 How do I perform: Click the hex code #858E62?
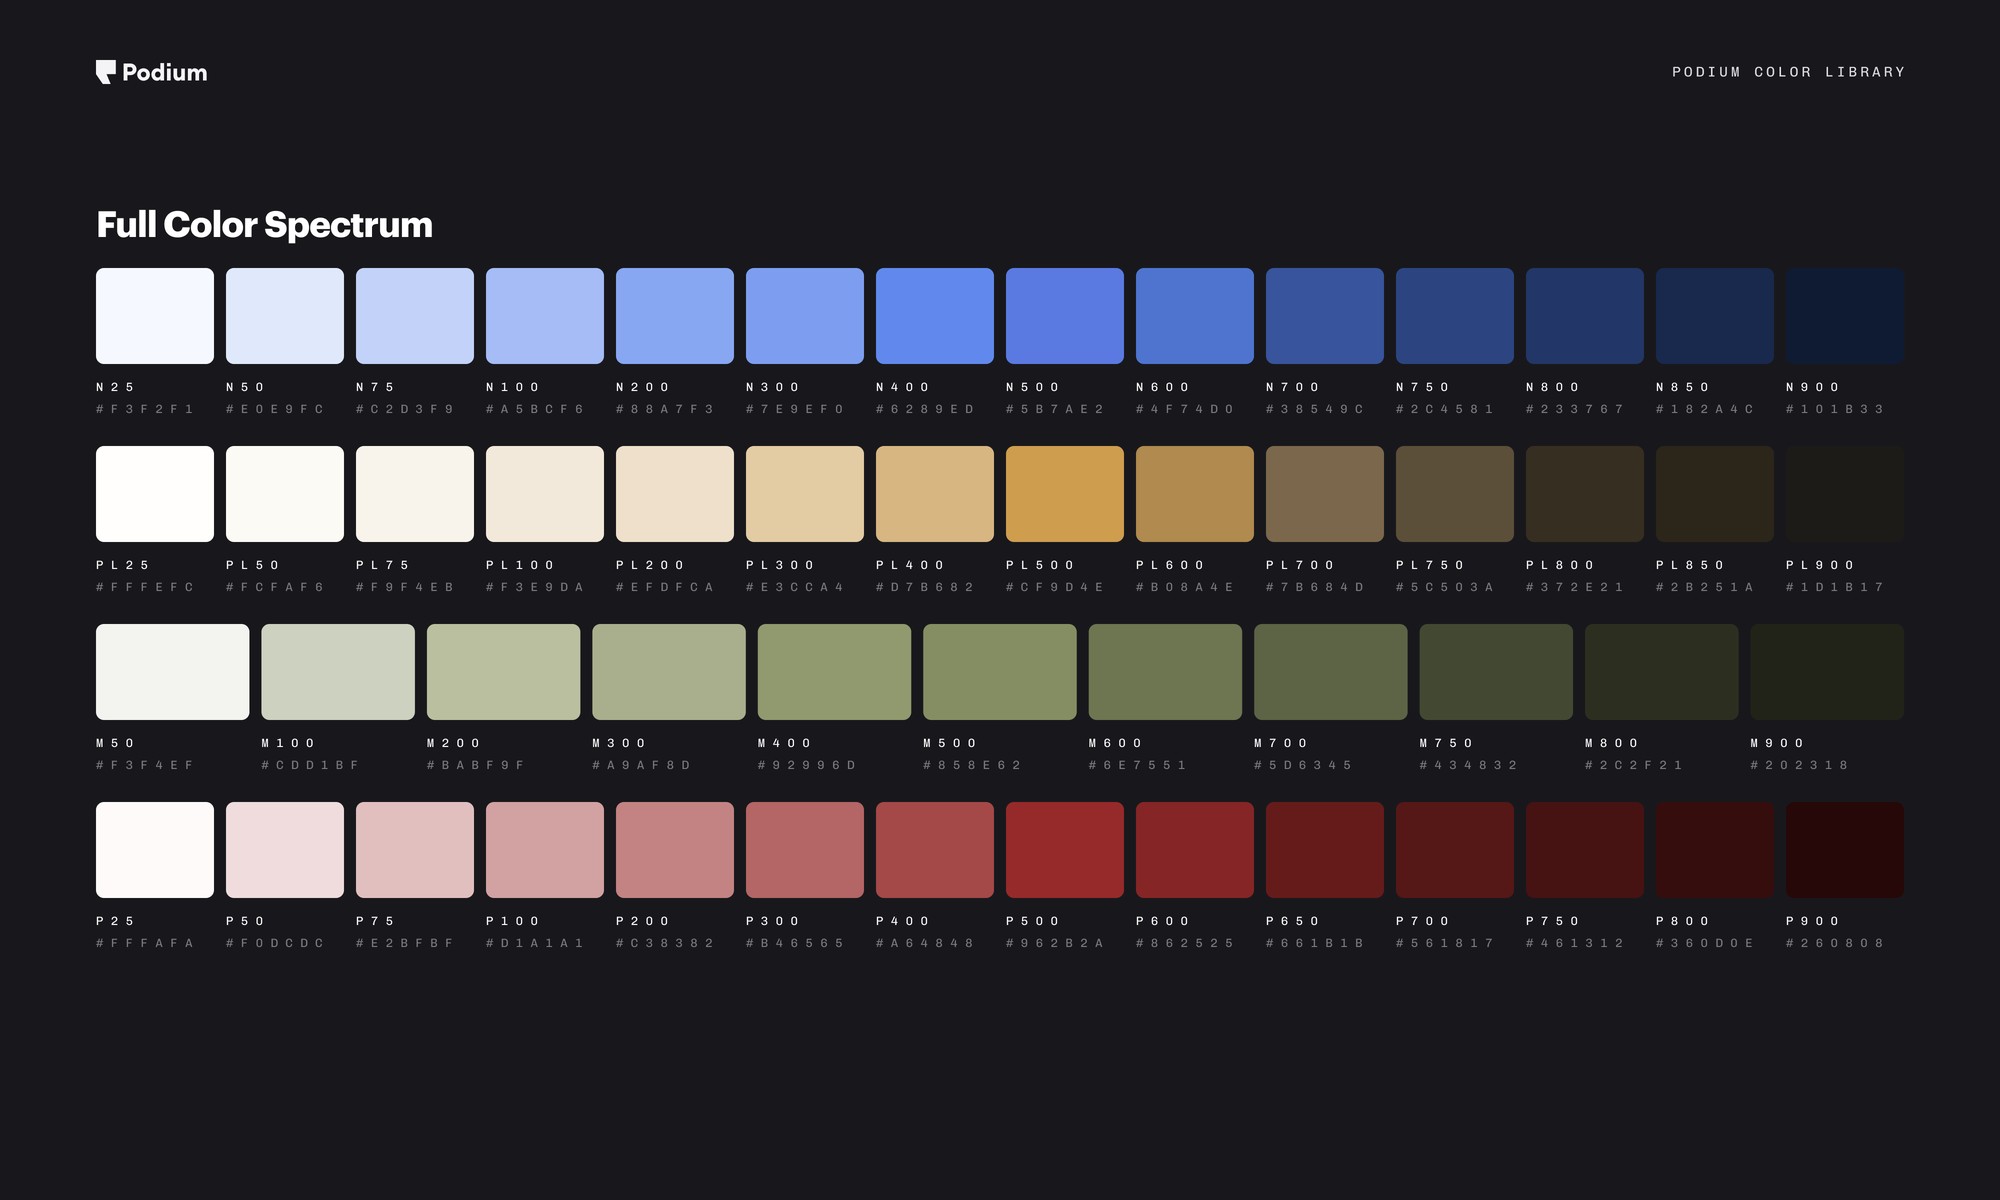972,765
